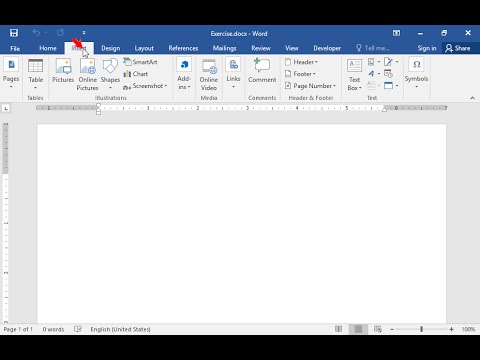This screenshot has width=480, height=360.
Task: Open the Screenshot dropdown
Action: tap(145, 86)
